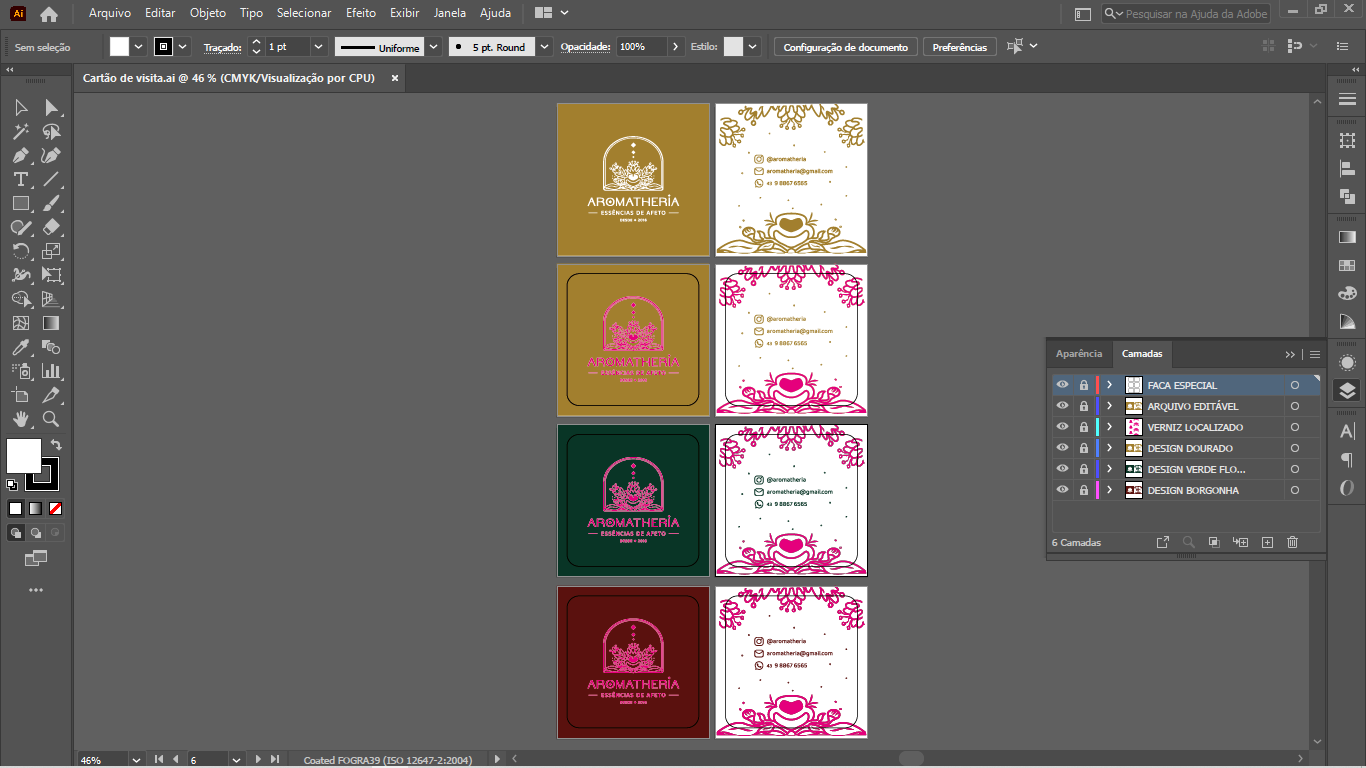Image resolution: width=1366 pixels, height=768 pixels.
Task: Click the Opacidade input field
Action: (x=640, y=47)
